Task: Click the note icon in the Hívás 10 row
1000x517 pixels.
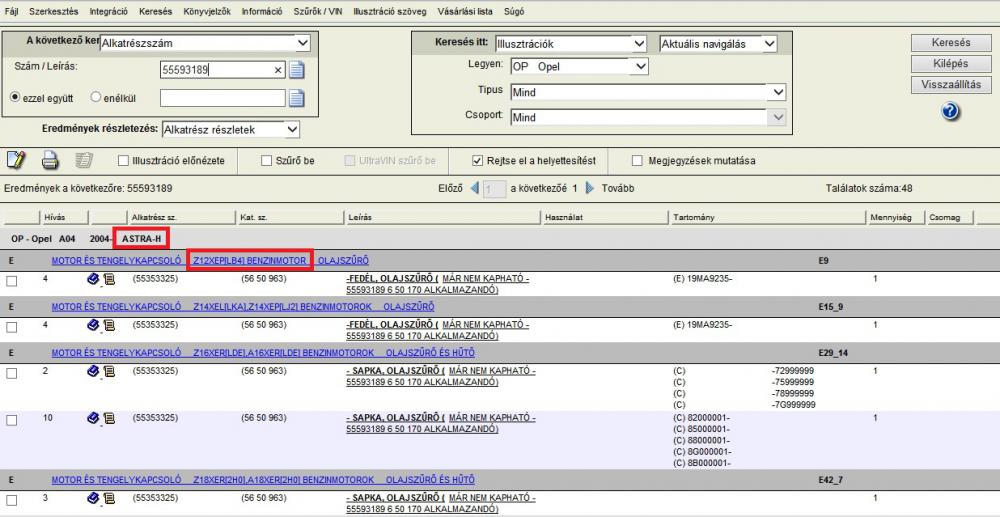Action: point(109,420)
